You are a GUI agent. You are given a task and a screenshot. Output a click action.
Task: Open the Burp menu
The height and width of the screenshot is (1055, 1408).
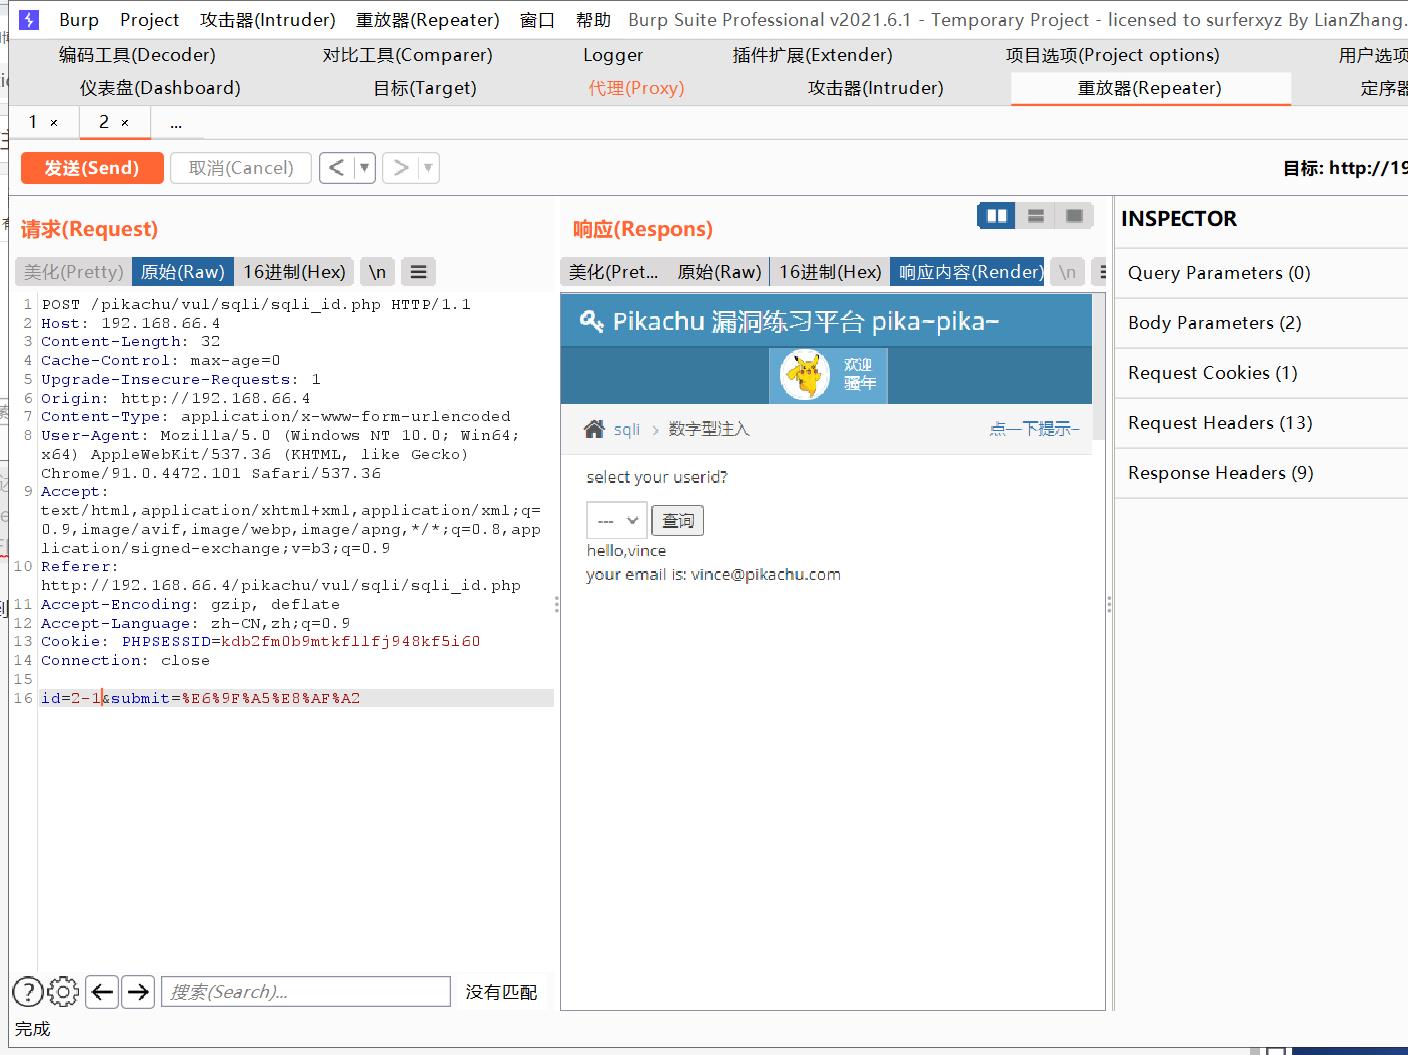point(79,20)
